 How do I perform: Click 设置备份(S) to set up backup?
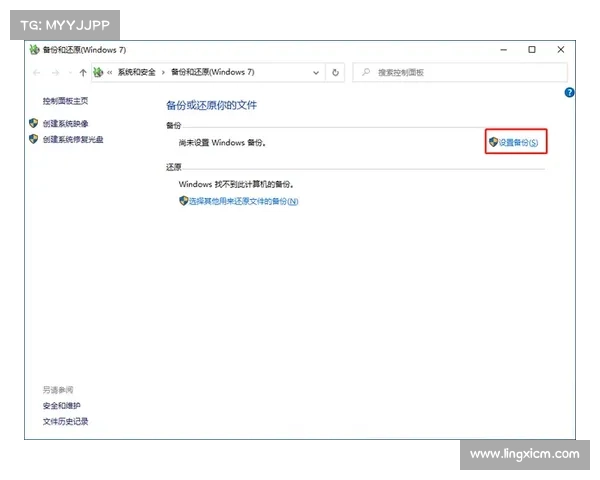(518, 143)
